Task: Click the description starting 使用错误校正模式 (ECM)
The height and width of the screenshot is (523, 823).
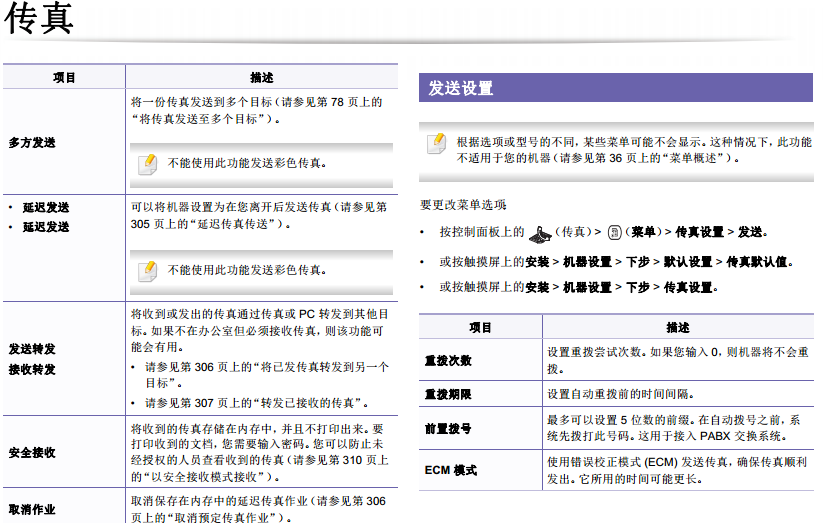Action: coord(677,470)
